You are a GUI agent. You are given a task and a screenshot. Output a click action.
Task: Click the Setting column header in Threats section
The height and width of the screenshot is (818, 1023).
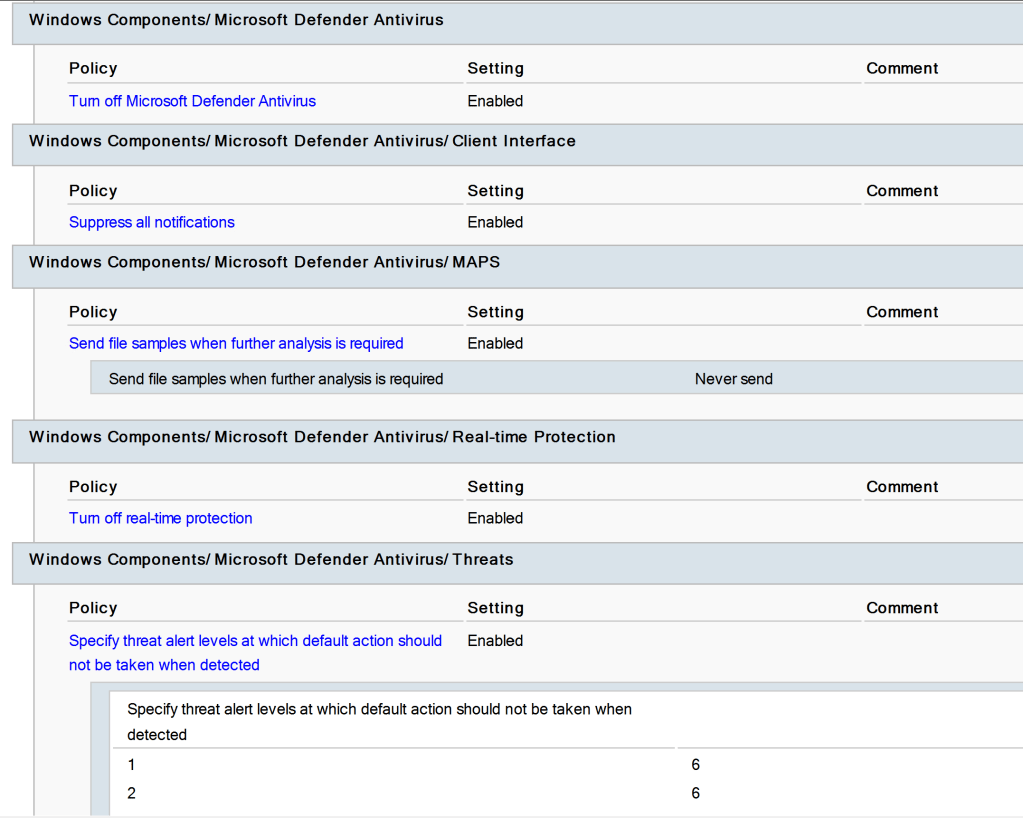pos(495,608)
